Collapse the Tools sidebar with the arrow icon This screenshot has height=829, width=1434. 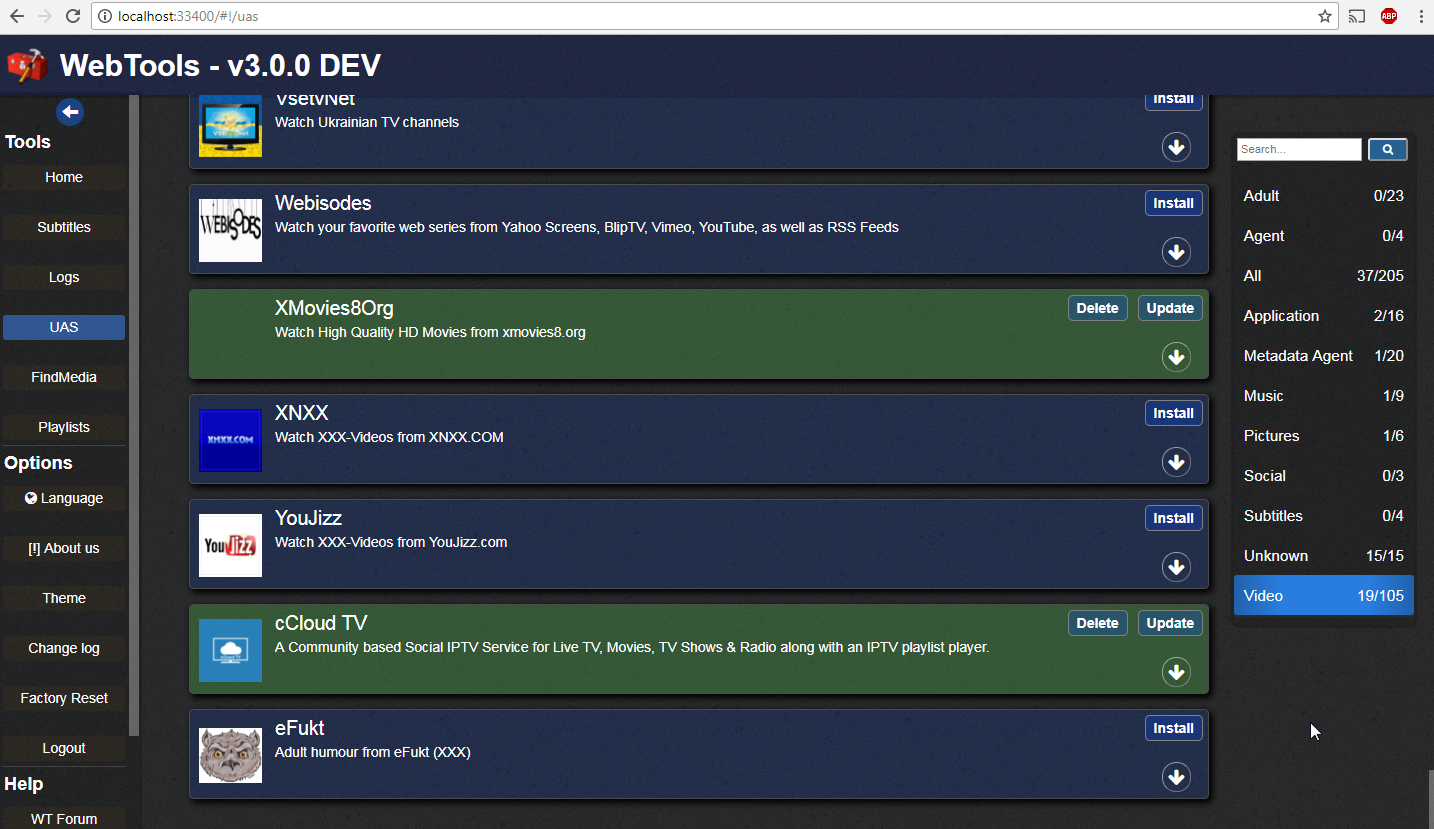(69, 111)
